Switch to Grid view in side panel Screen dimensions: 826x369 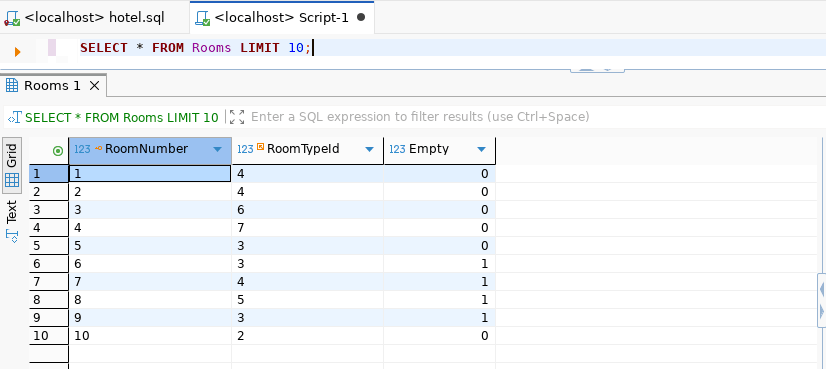(12, 165)
